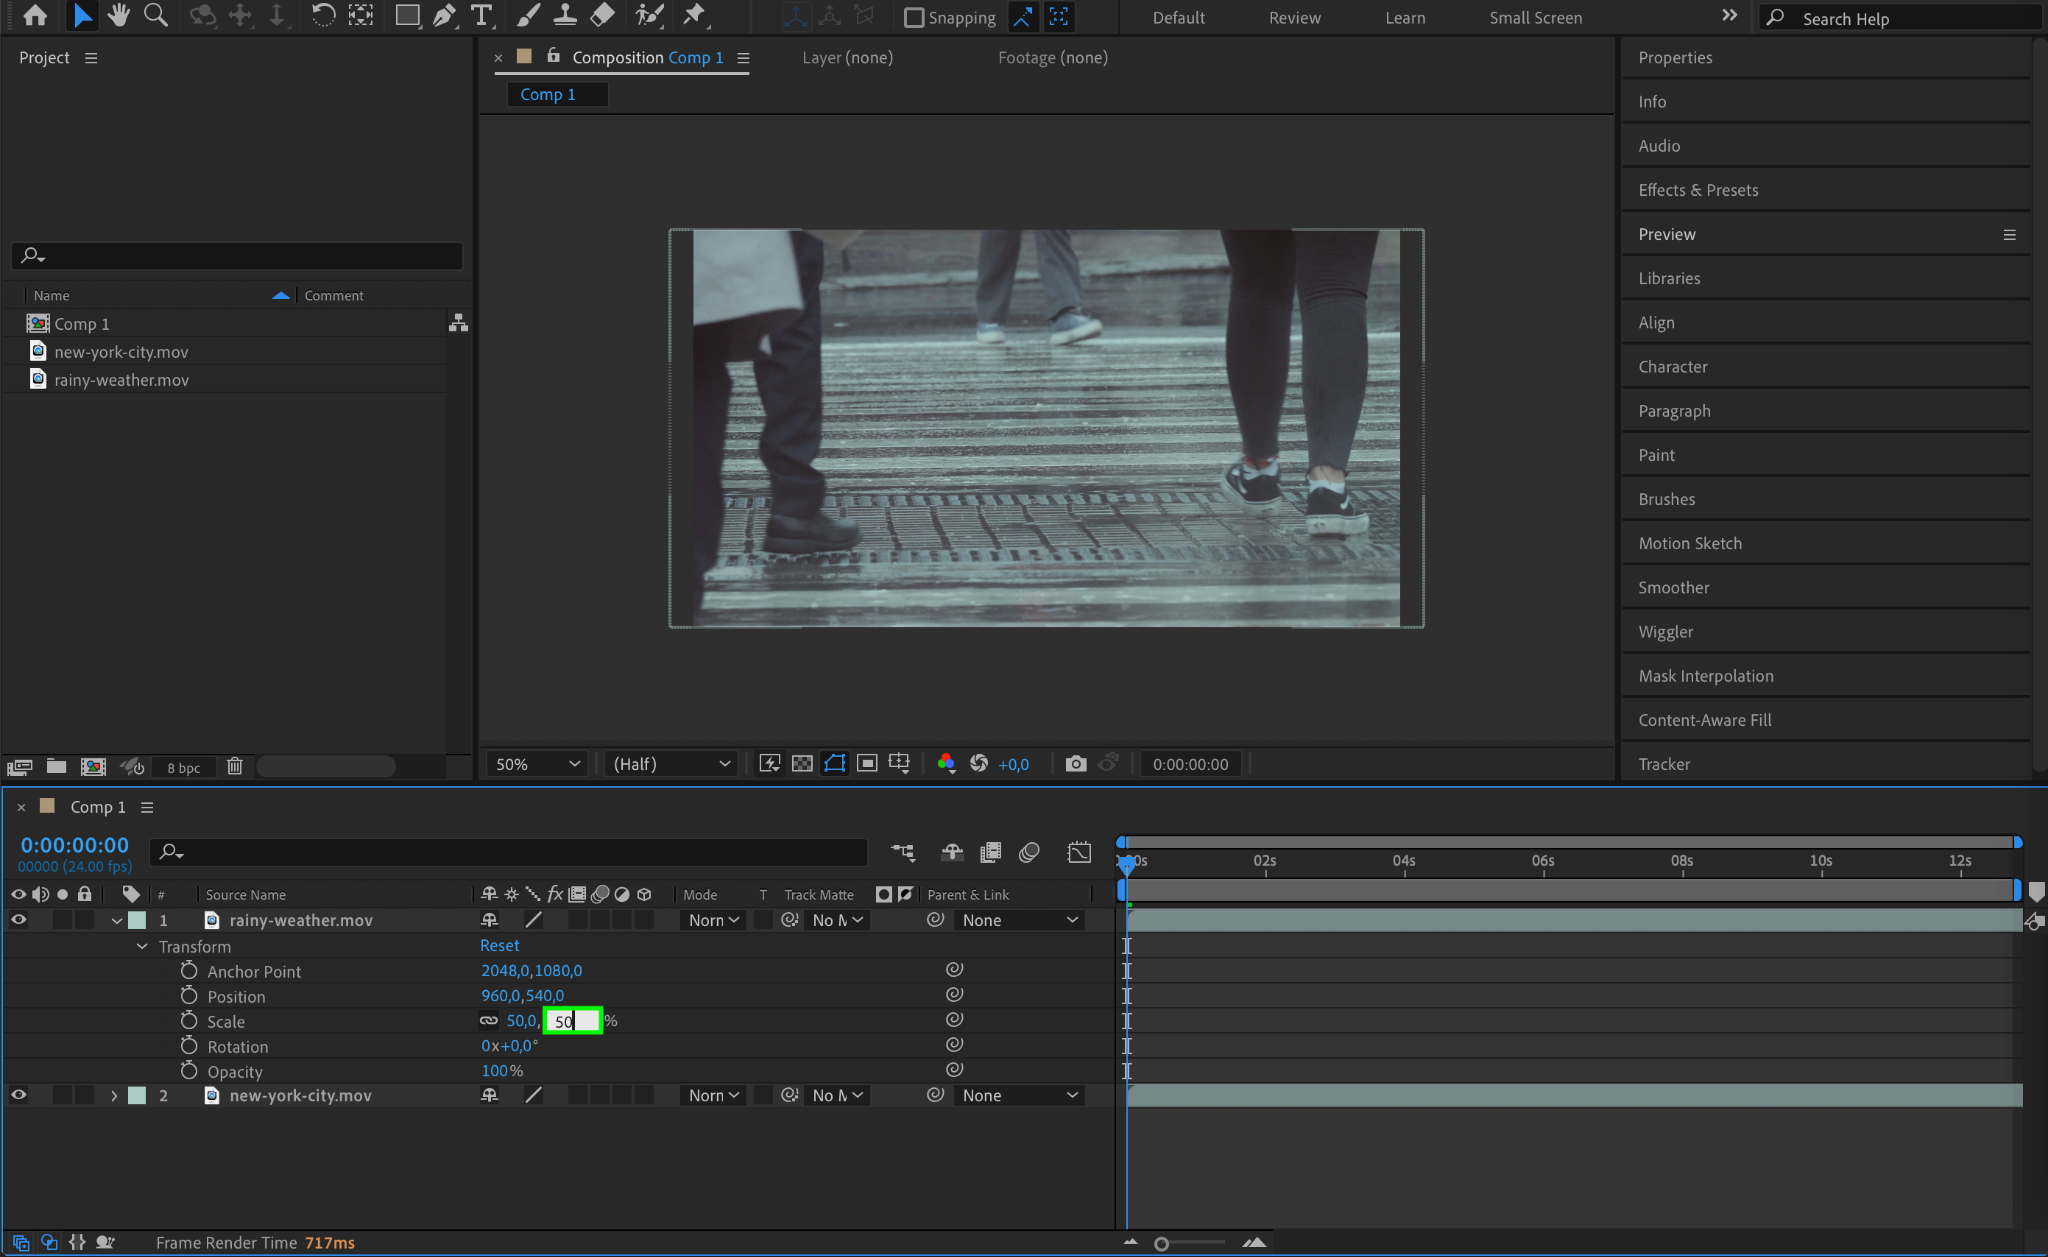Select the Puppet Pin tool
Image resolution: width=2048 pixels, height=1257 pixels.
pos(693,15)
